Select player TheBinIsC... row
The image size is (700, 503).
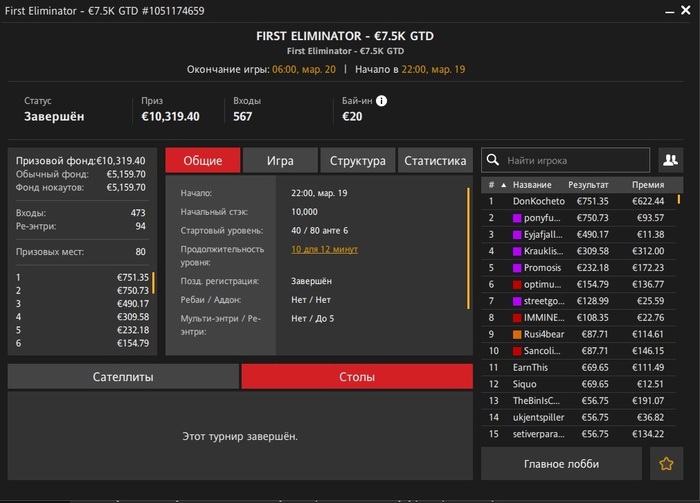(579, 401)
